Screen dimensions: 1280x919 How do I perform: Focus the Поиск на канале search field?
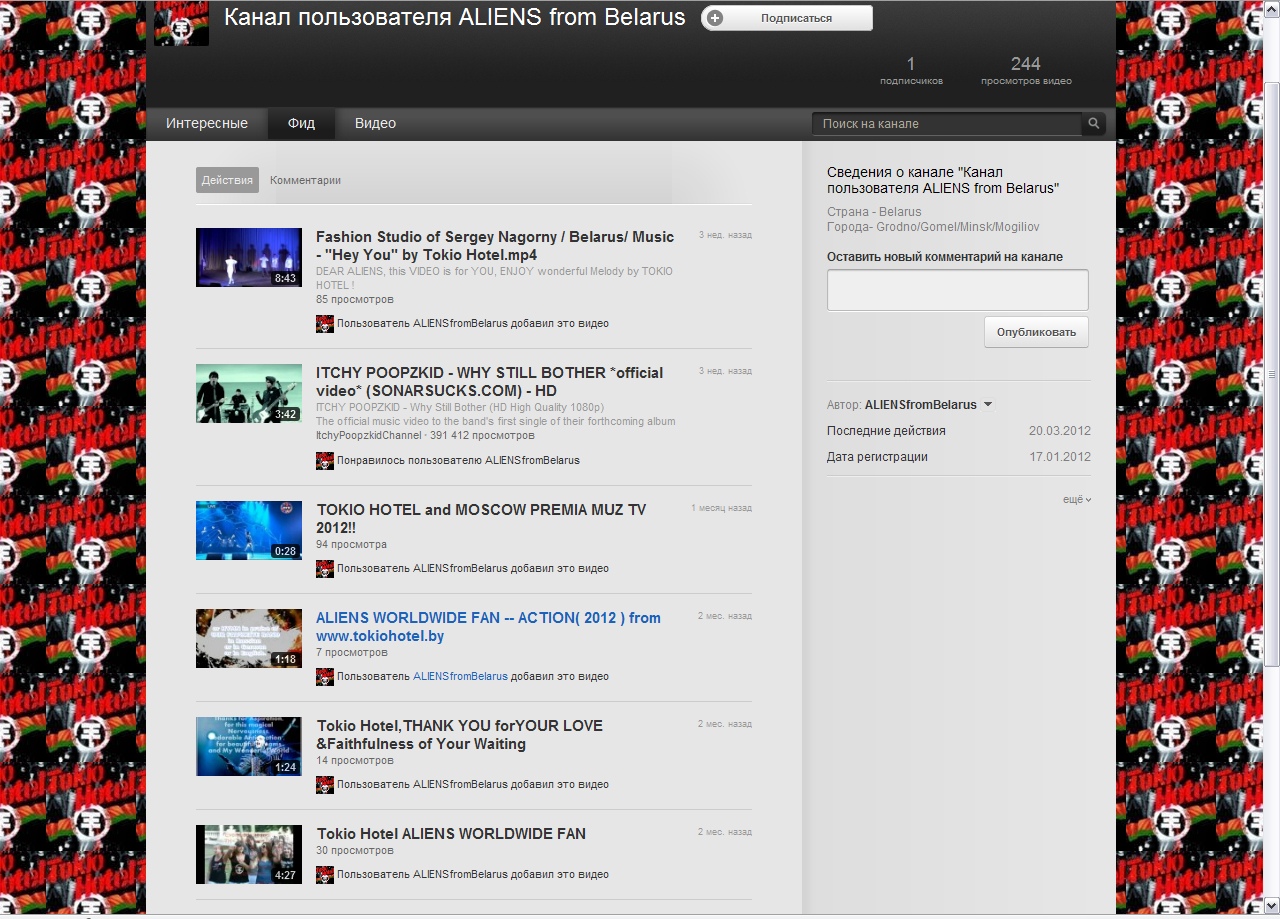[x=947, y=124]
